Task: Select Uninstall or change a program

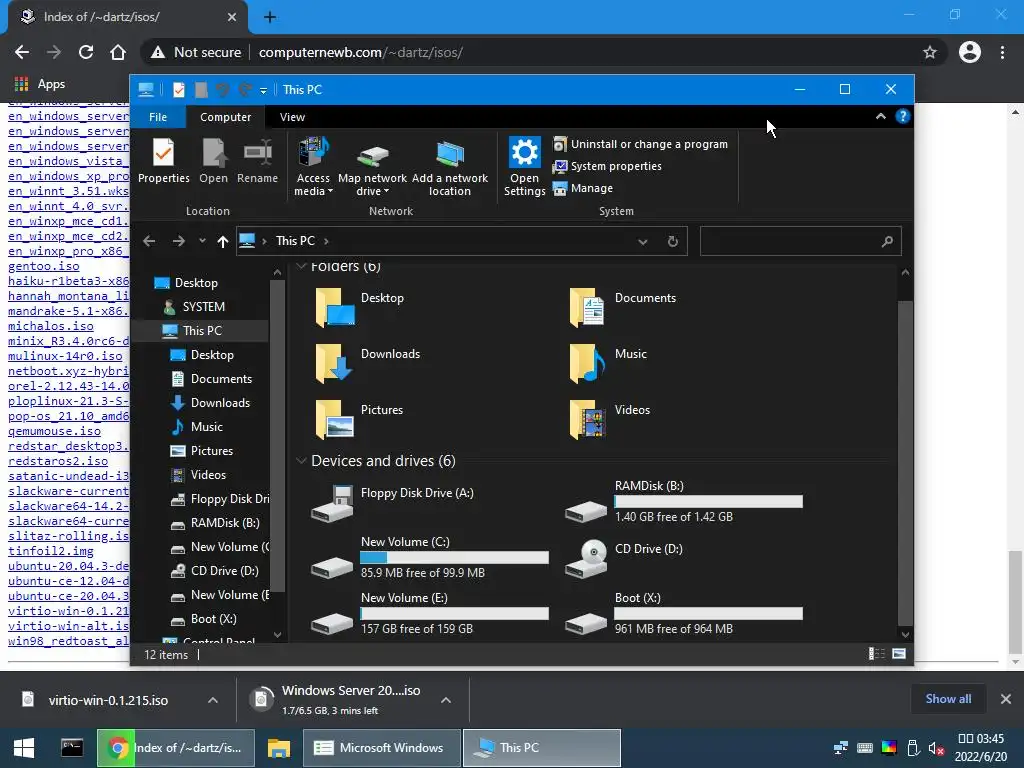Action: click(640, 144)
